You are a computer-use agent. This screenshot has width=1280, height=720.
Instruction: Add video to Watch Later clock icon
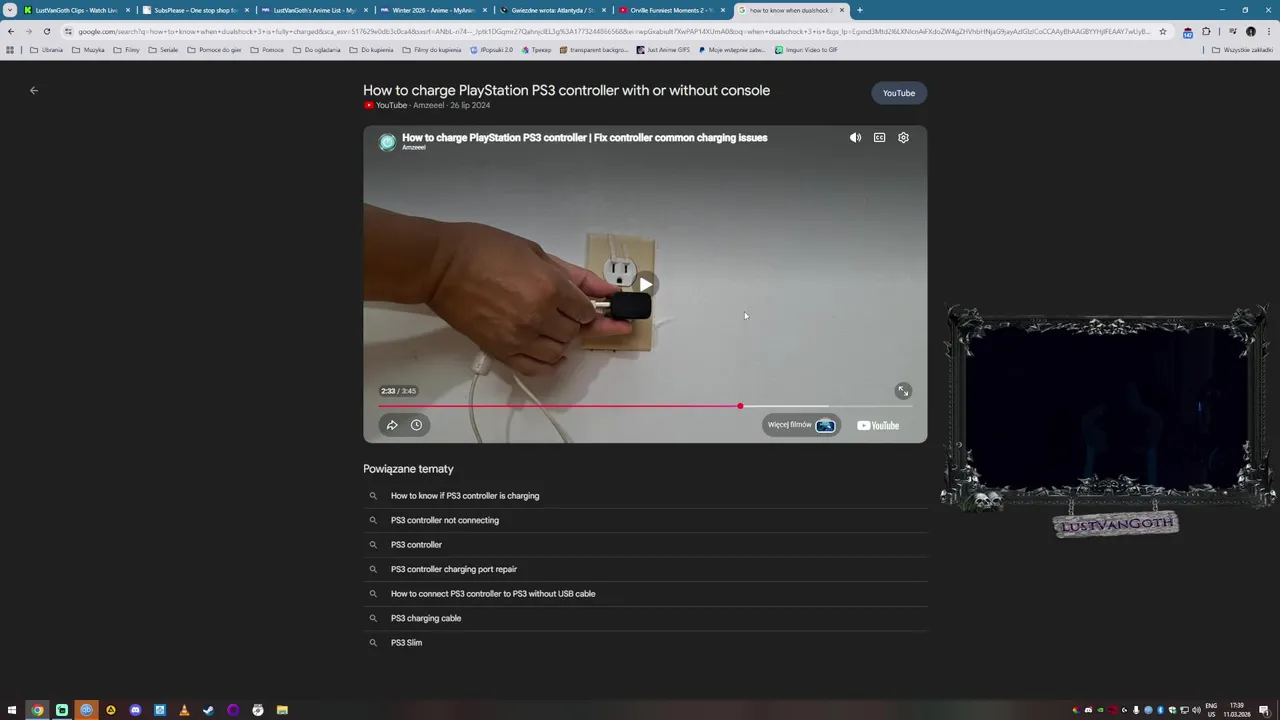tap(416, 425)
